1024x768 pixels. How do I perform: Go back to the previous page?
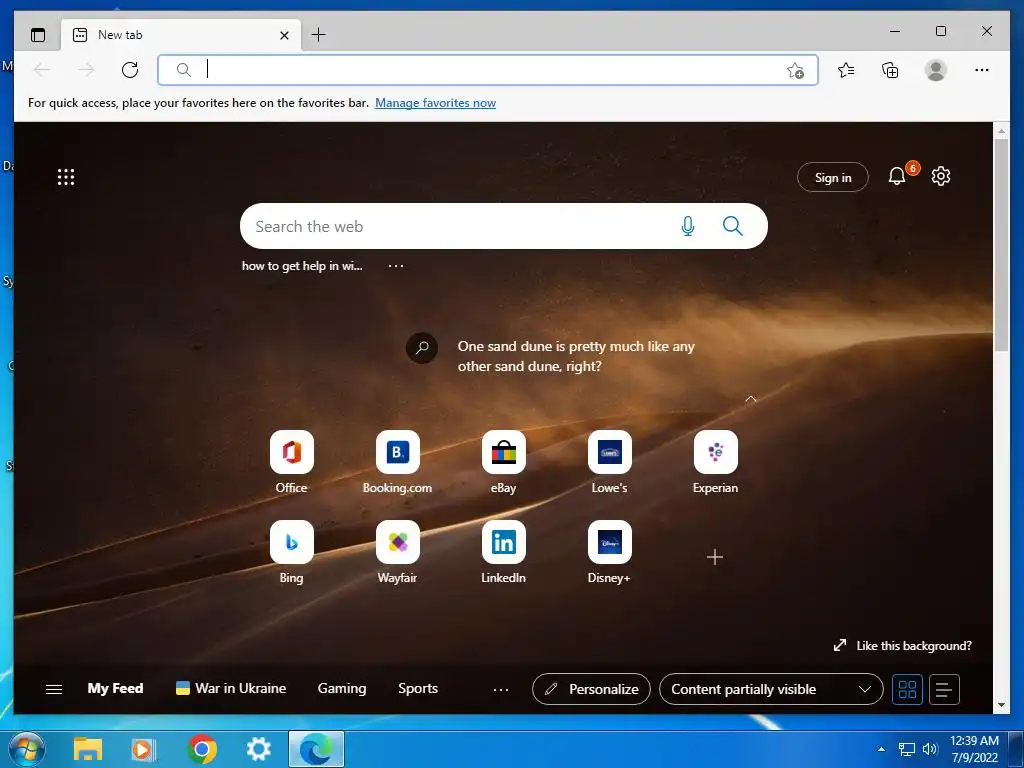pyautogui.click(x=42, y=70)
